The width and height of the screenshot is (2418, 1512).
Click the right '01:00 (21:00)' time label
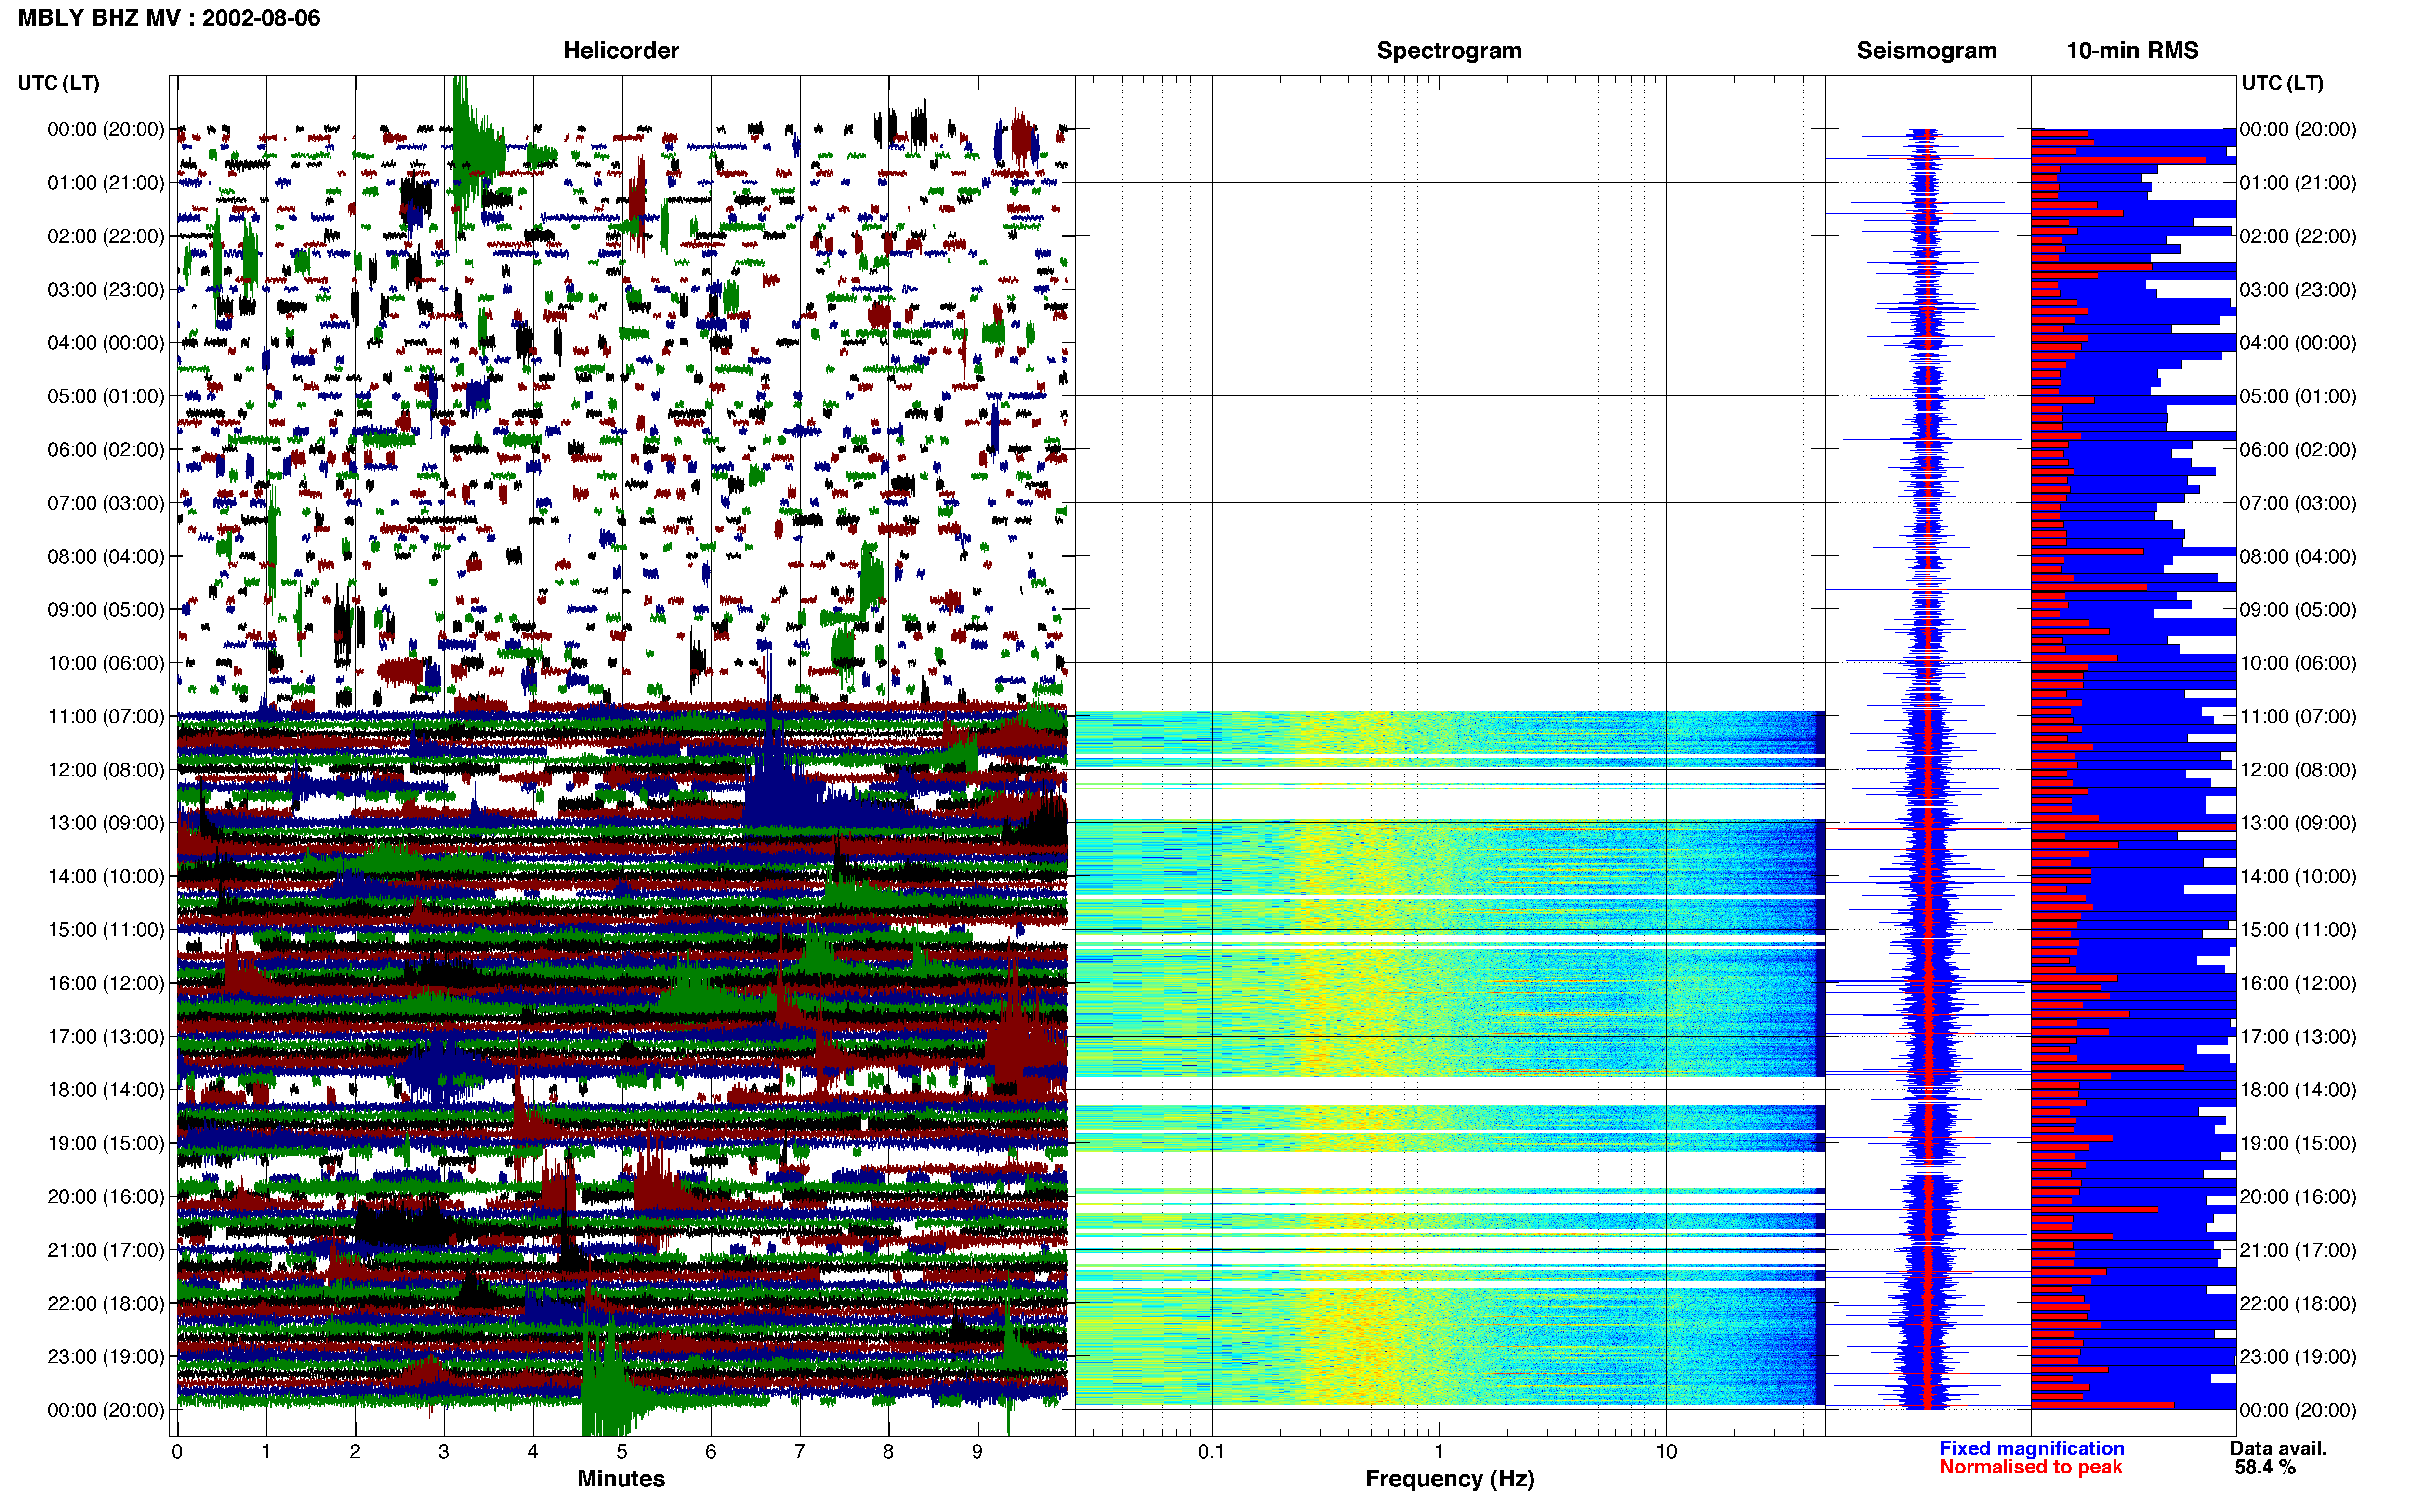2298,183
